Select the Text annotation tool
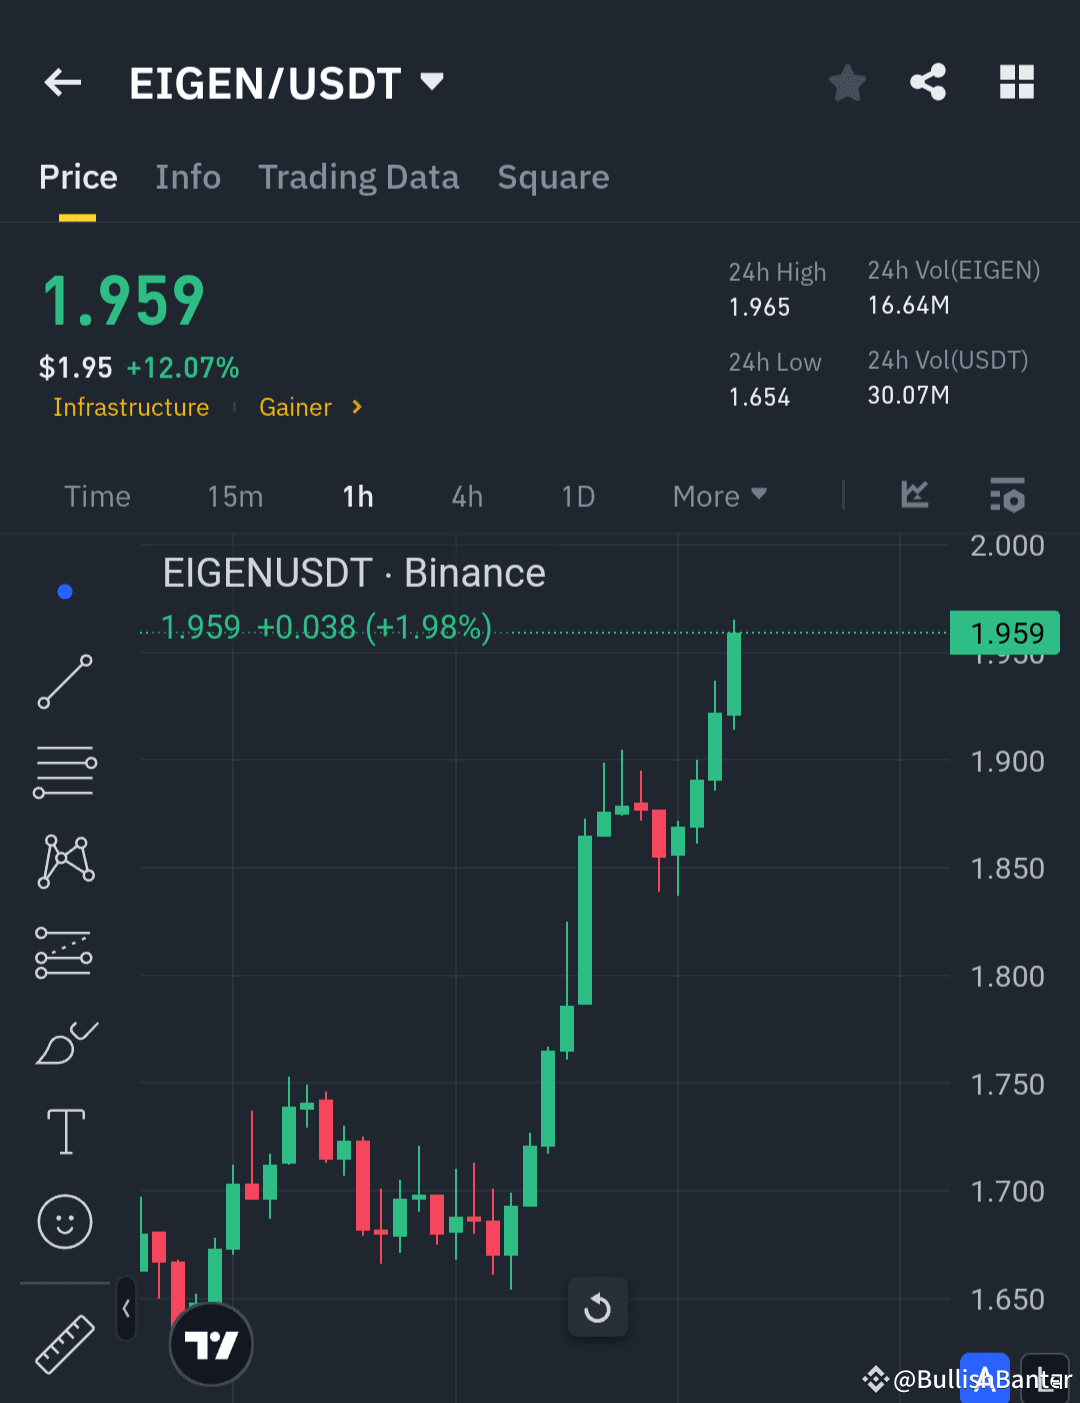 (x=64, y=1131)
